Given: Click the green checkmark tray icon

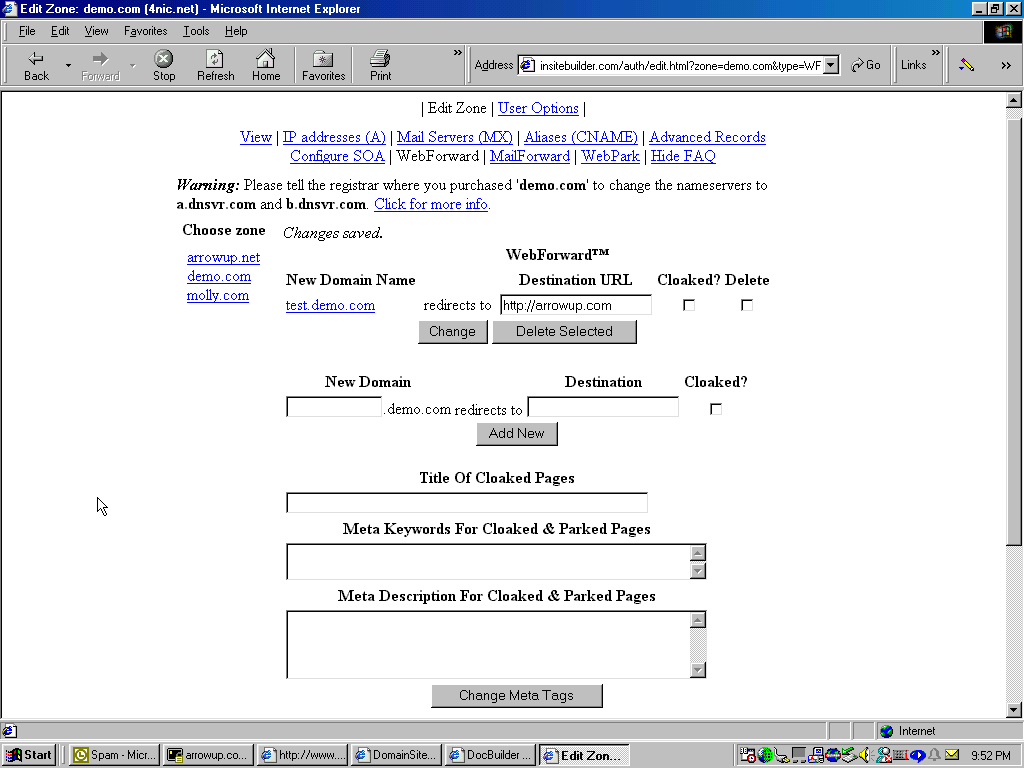Looking at the screenshot, I should coord(849,755).
